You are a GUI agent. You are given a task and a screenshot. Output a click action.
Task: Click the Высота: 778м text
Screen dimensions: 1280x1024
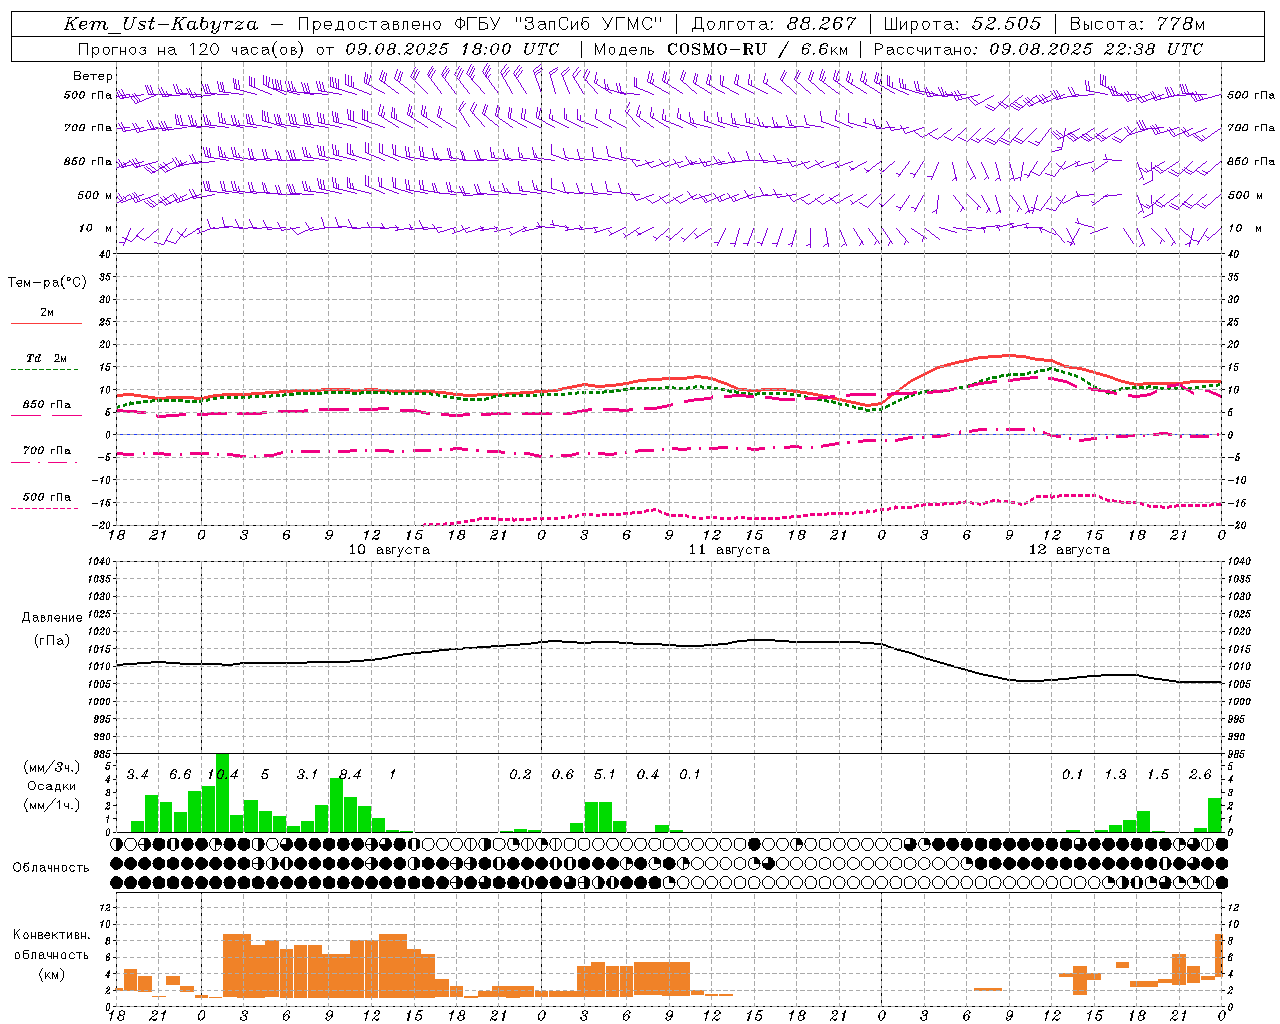point(1137,24)
